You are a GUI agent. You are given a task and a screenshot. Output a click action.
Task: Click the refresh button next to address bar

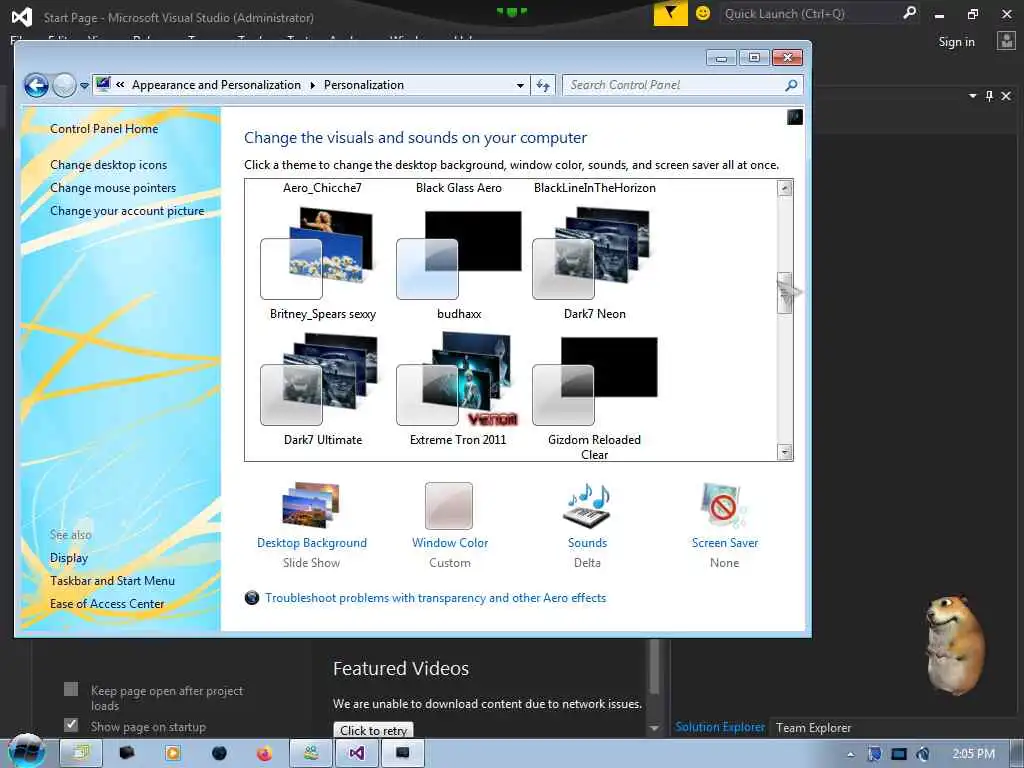point(543,86)
